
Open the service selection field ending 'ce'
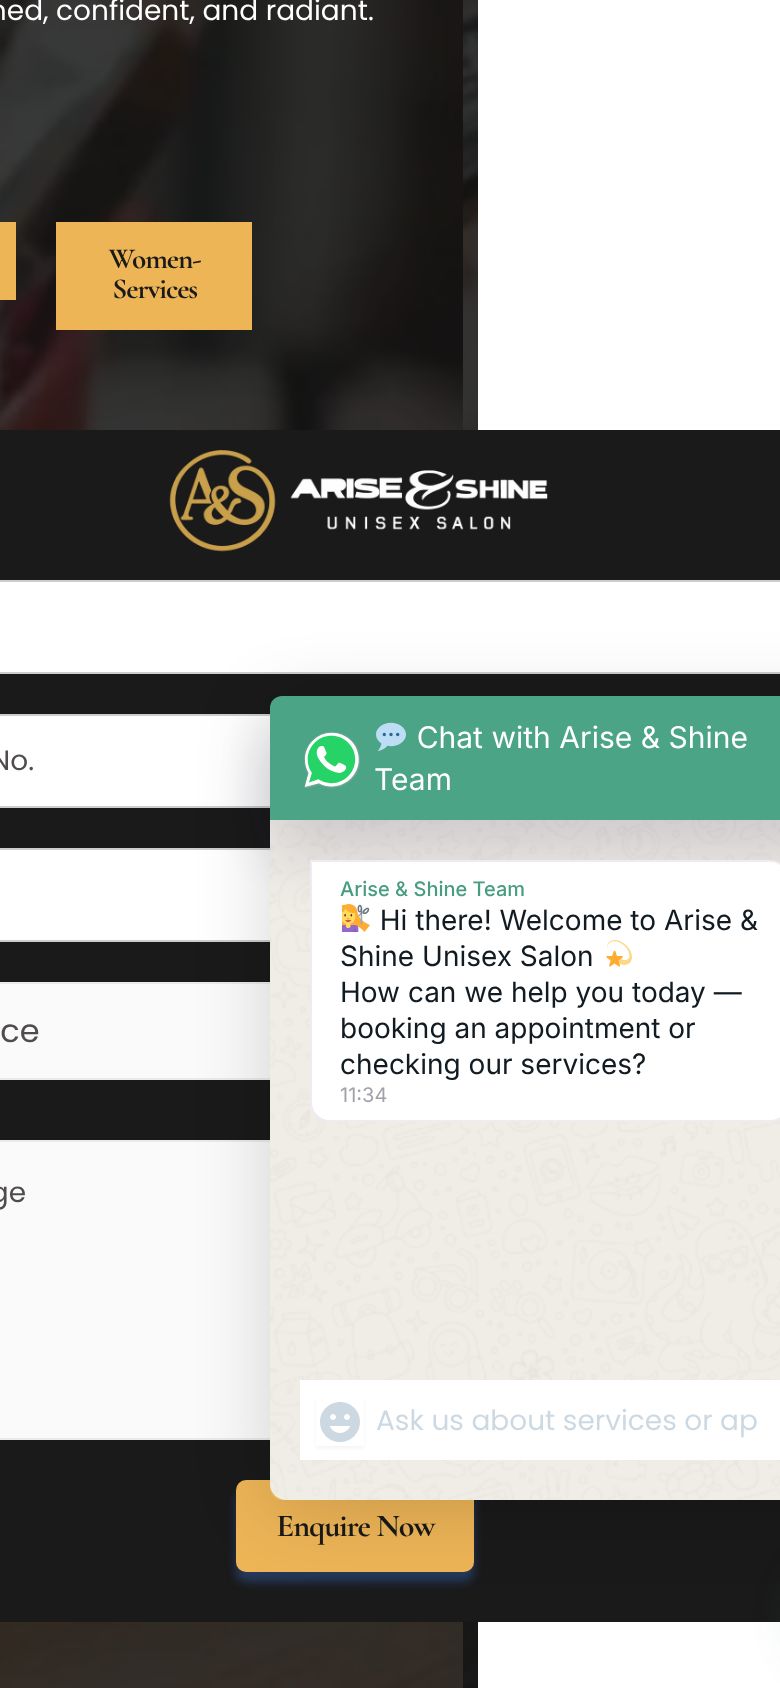click(135, 1031)
